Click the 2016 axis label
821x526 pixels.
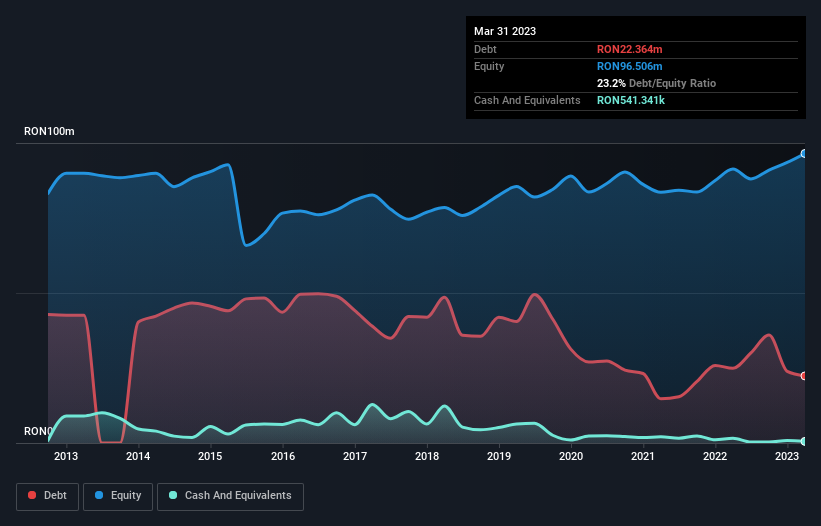283,456
